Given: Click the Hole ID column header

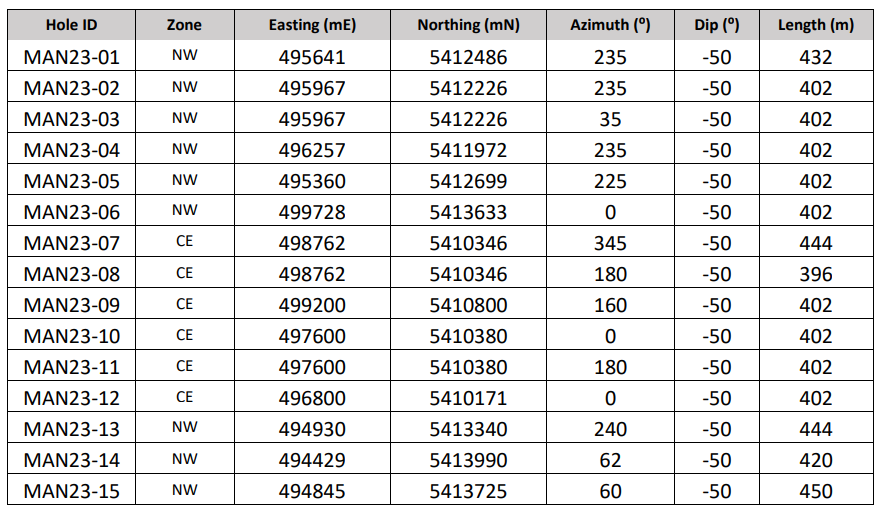Looking at the screenshot, I should tap(72, 25).
